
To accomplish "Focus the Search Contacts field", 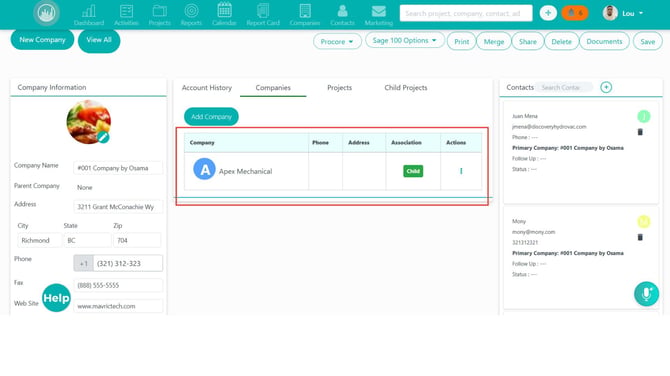I will point(564,87).
